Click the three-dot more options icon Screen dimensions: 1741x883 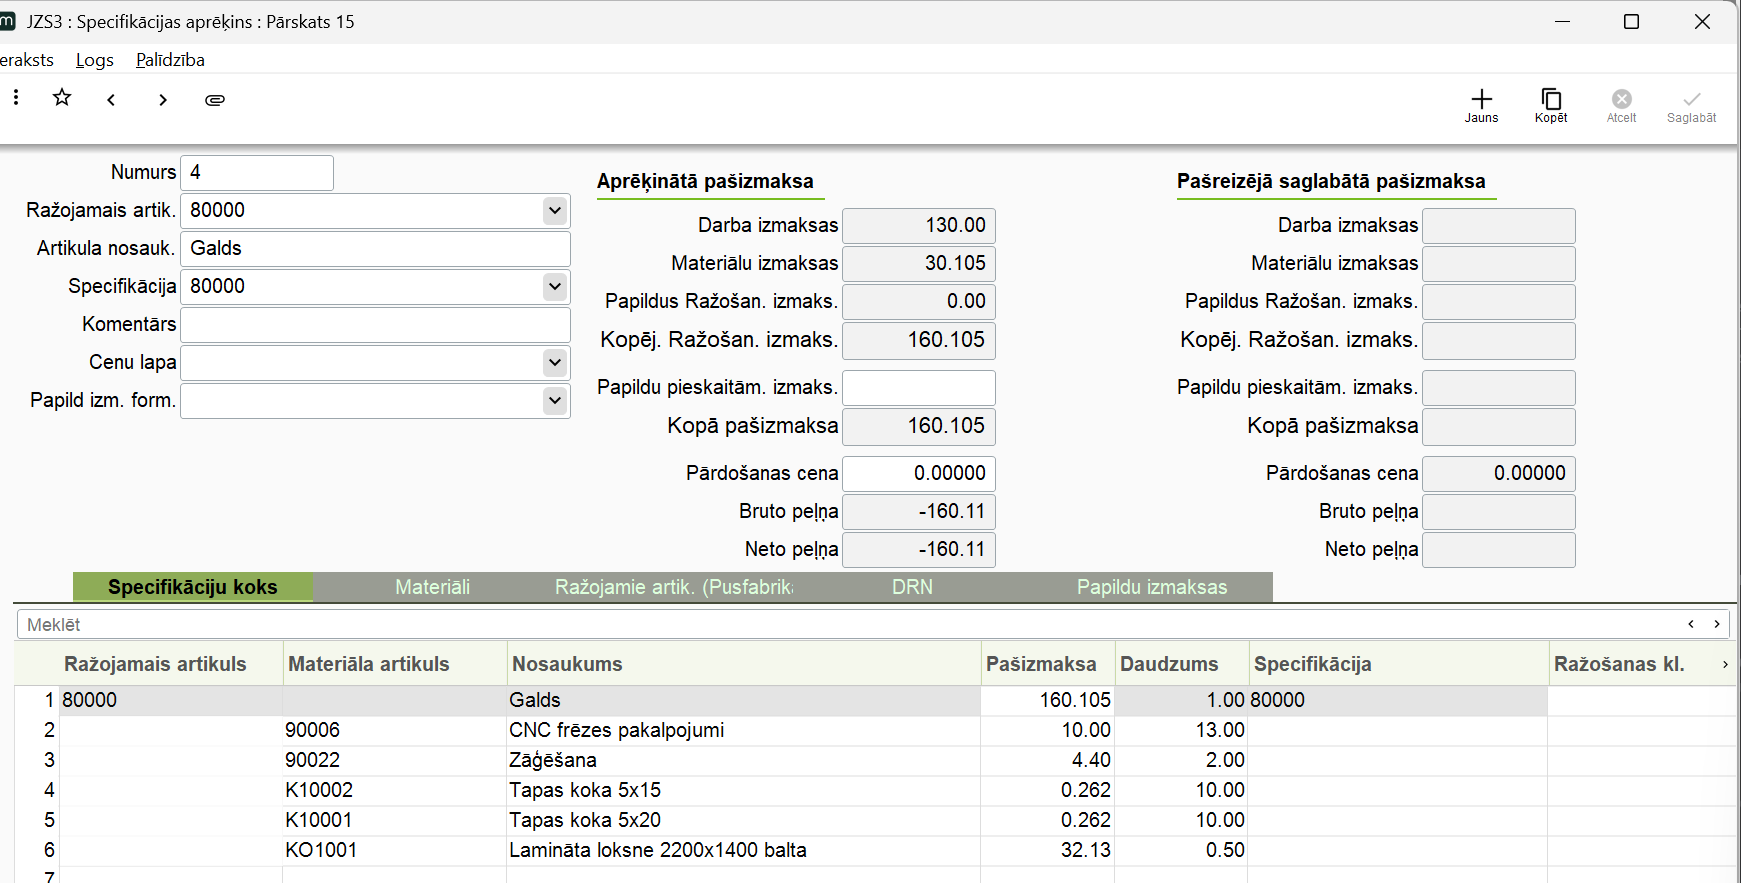click(16, 97)
